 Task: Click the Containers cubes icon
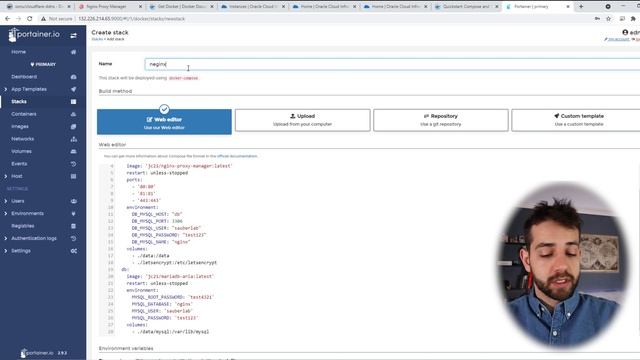coord(73,114)
